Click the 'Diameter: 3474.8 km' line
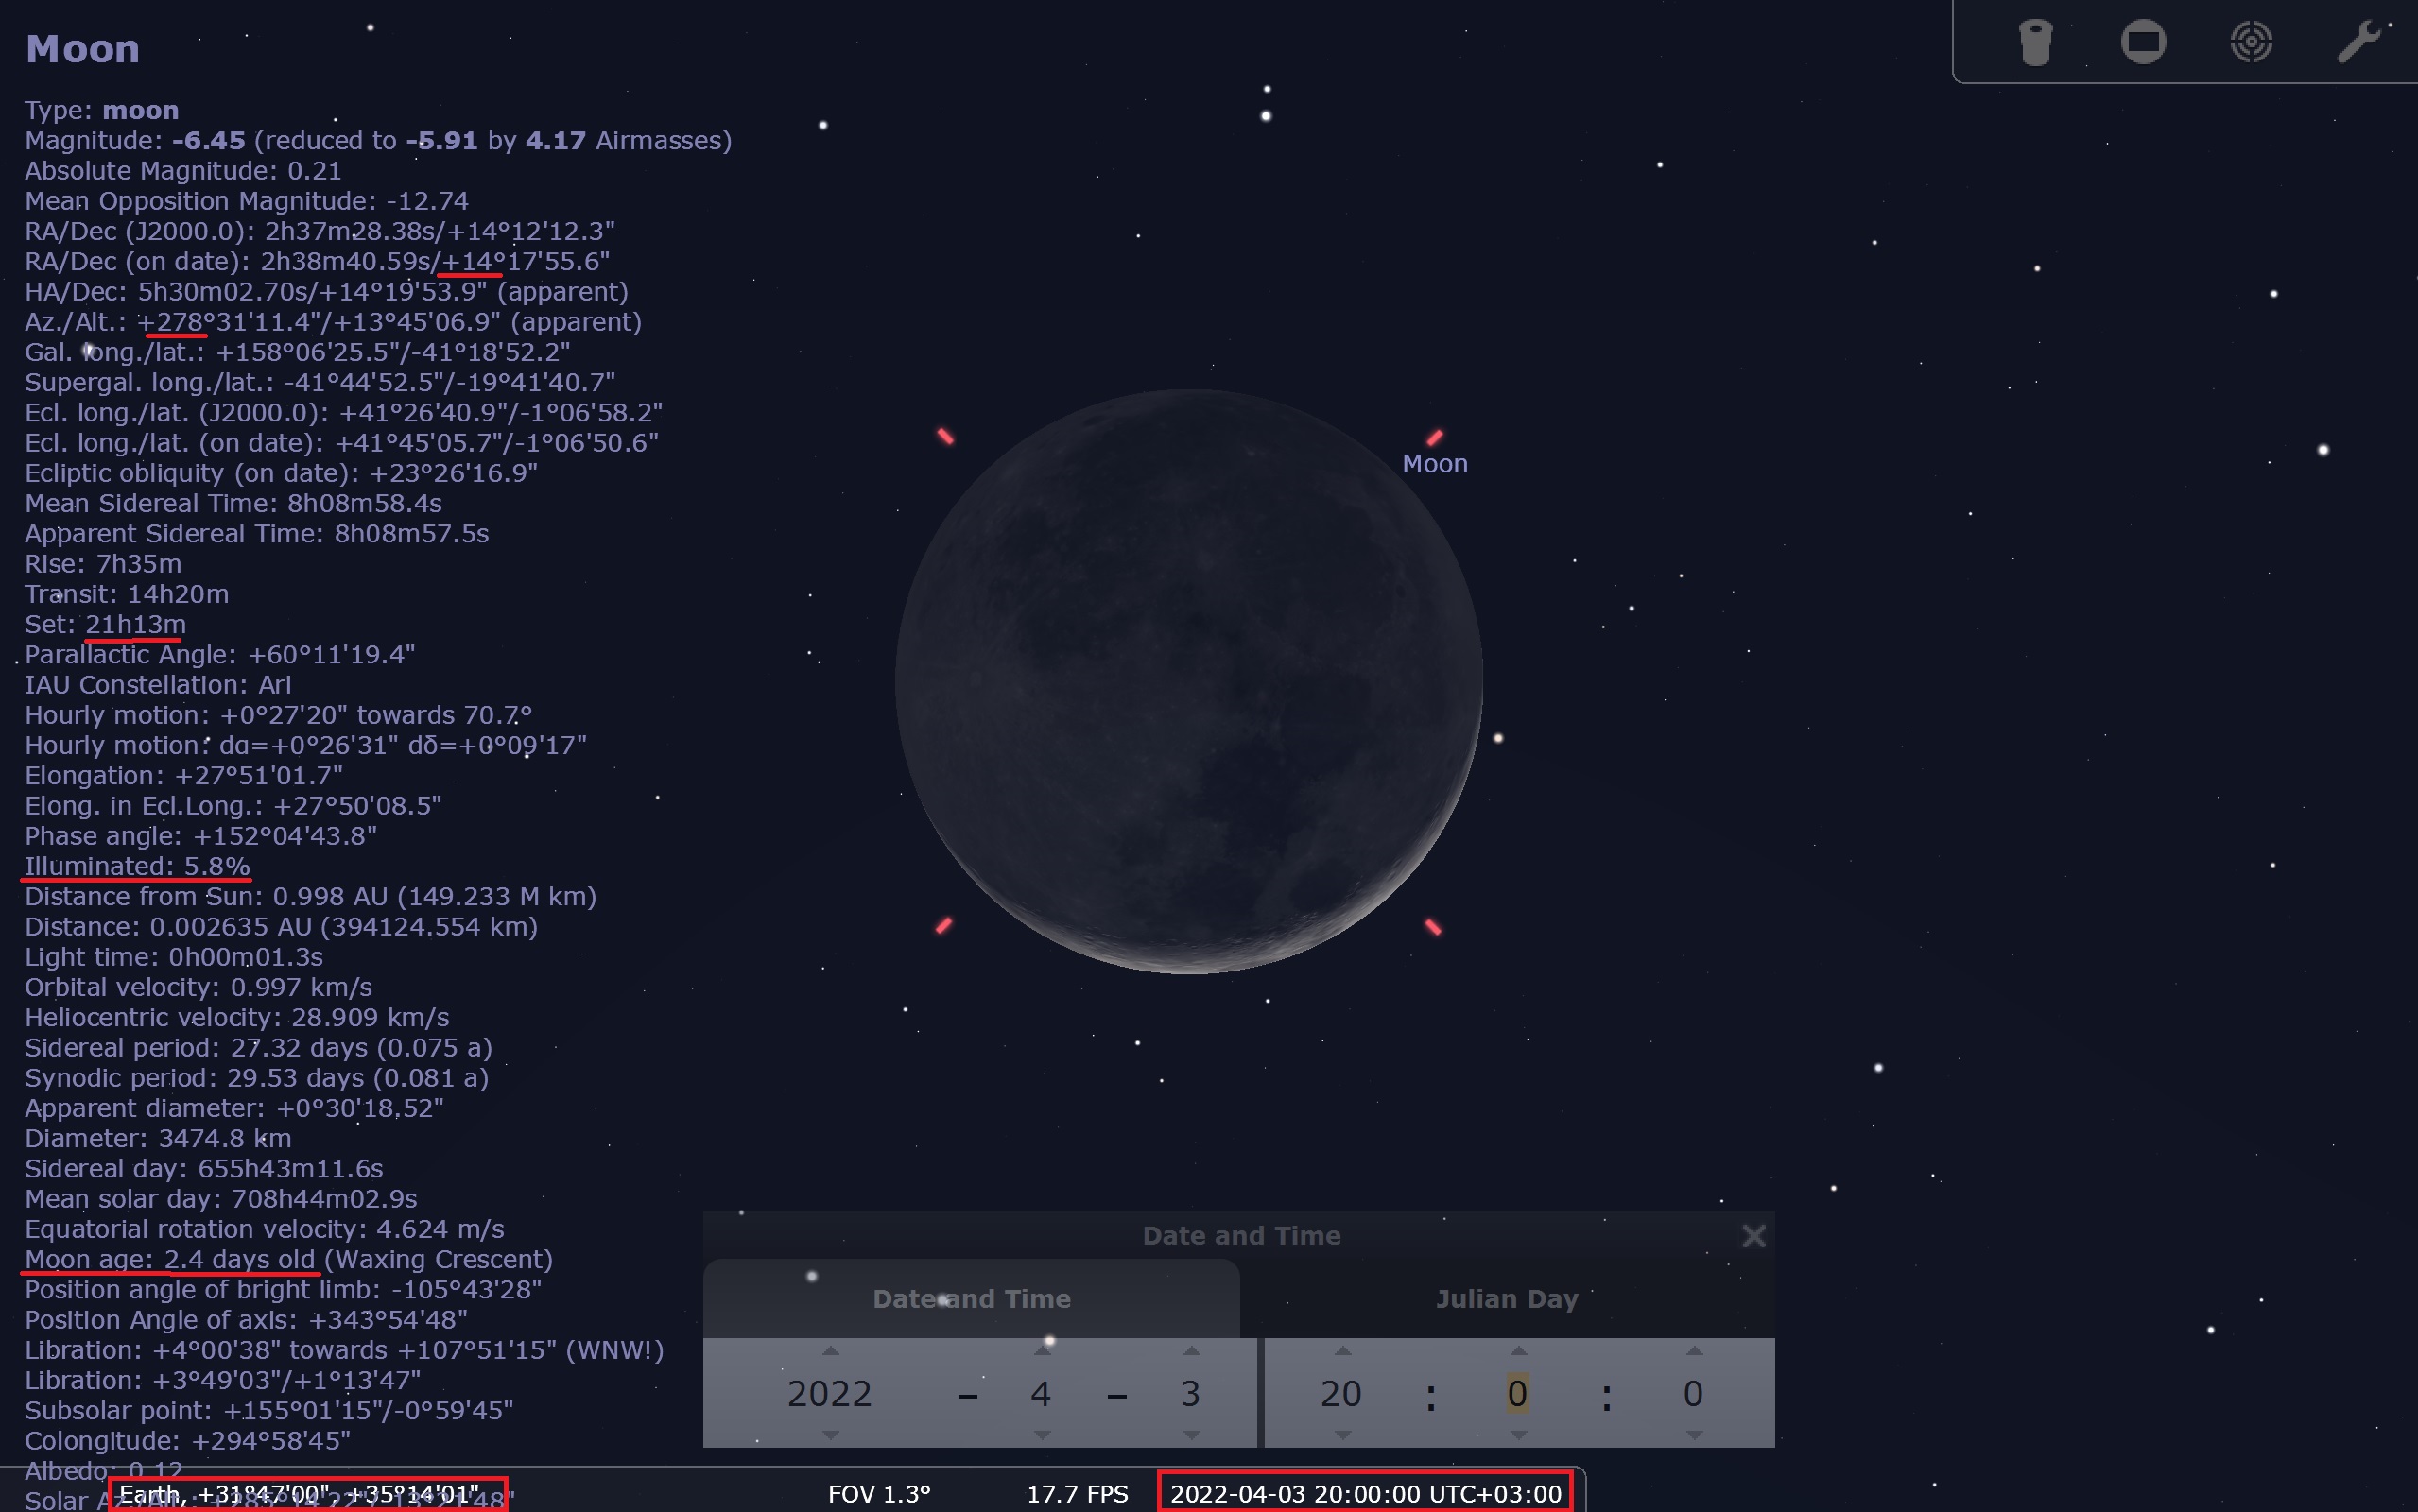 click(x=159, y=1138)
